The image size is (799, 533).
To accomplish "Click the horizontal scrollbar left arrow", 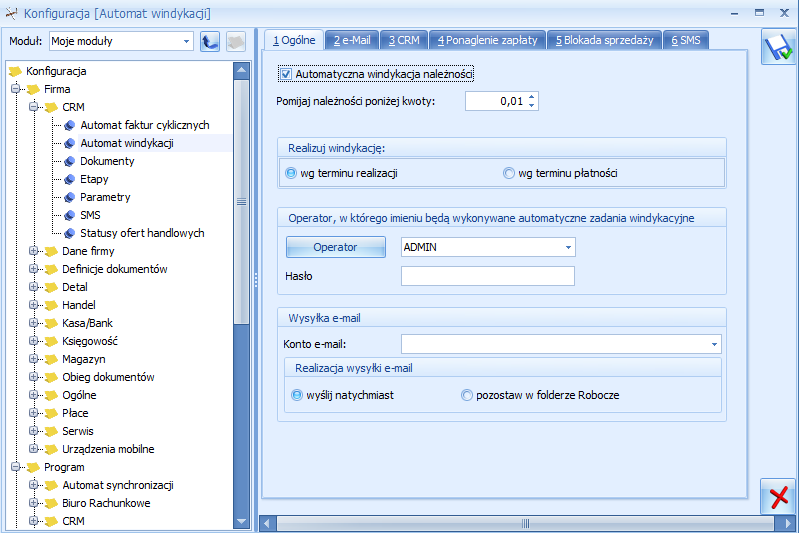I will 268,523.
